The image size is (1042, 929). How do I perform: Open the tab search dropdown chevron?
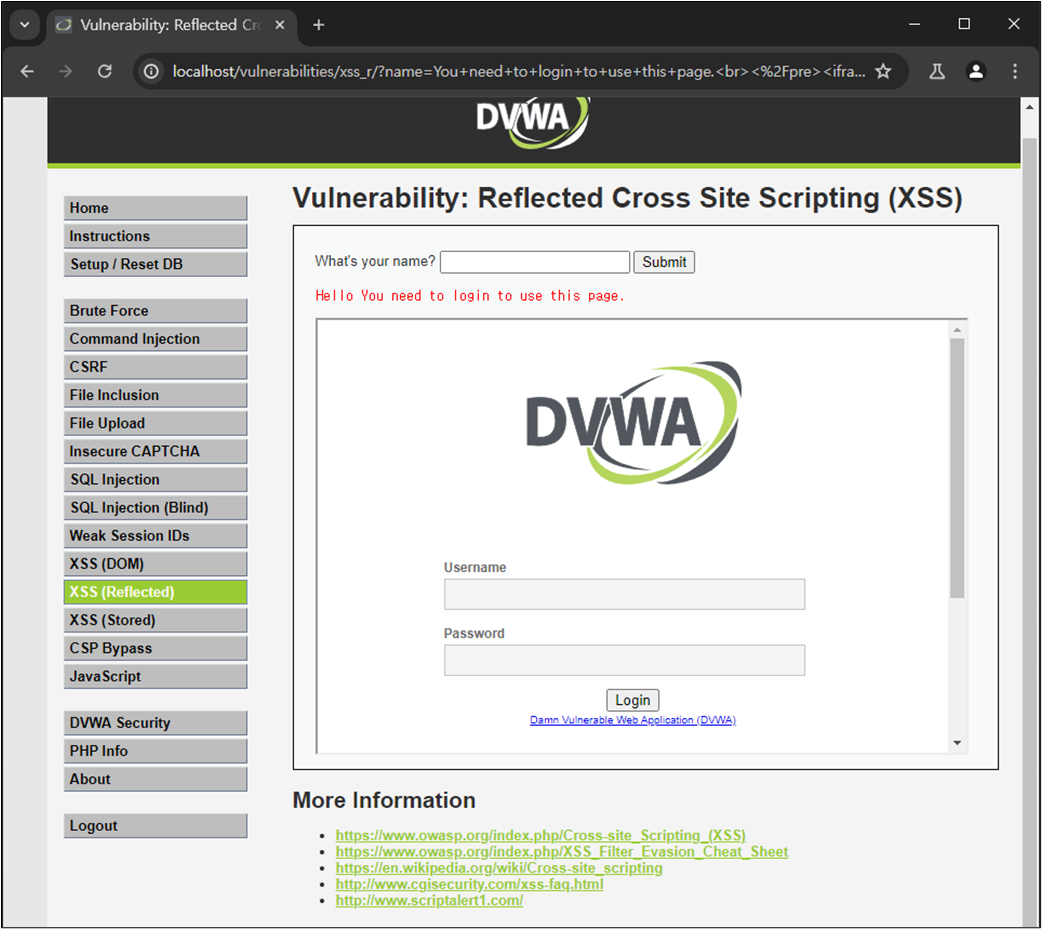tap(25, 25)
